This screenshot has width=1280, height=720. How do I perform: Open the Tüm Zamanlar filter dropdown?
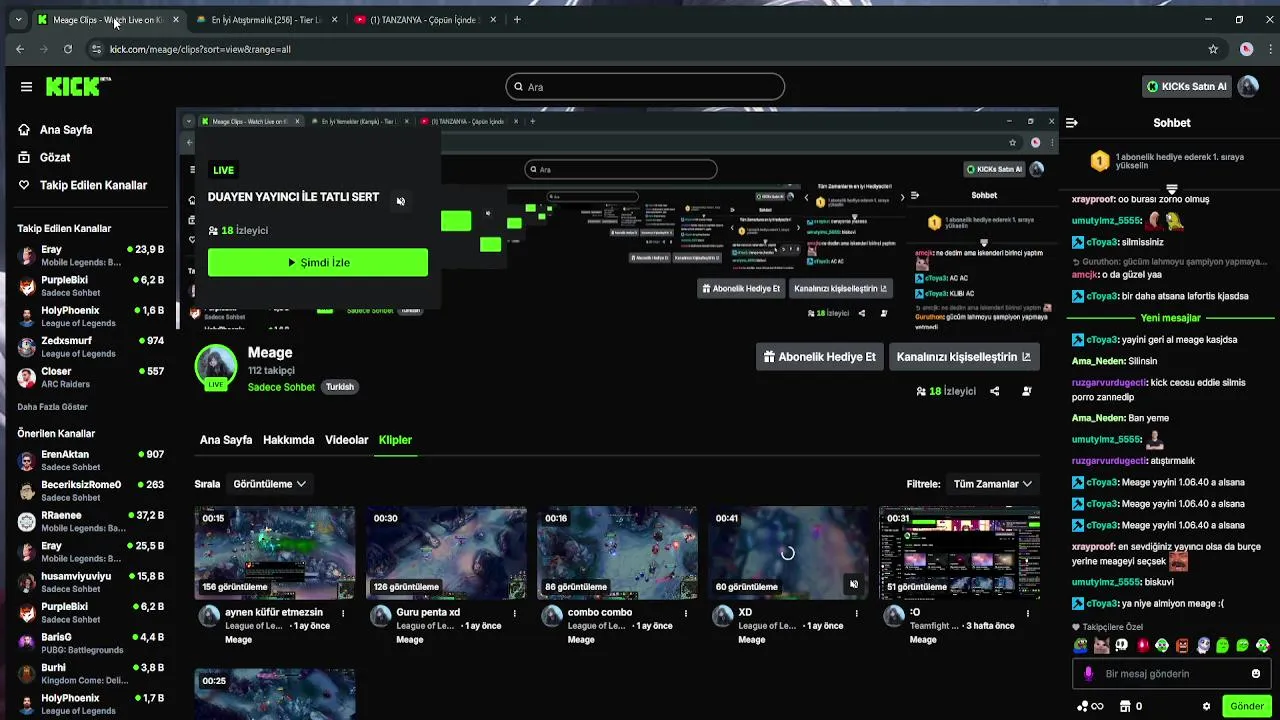pos(993,484)
